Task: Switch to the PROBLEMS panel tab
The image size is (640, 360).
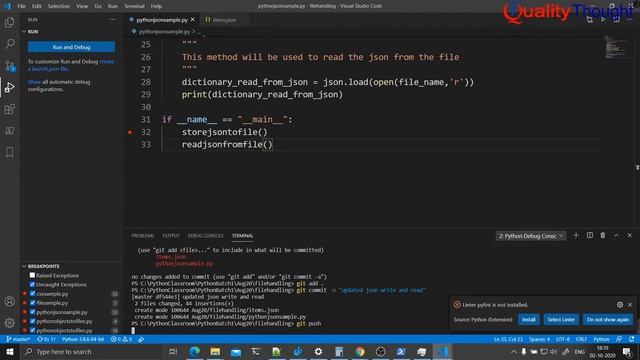Action: click(x=143, y=236)
